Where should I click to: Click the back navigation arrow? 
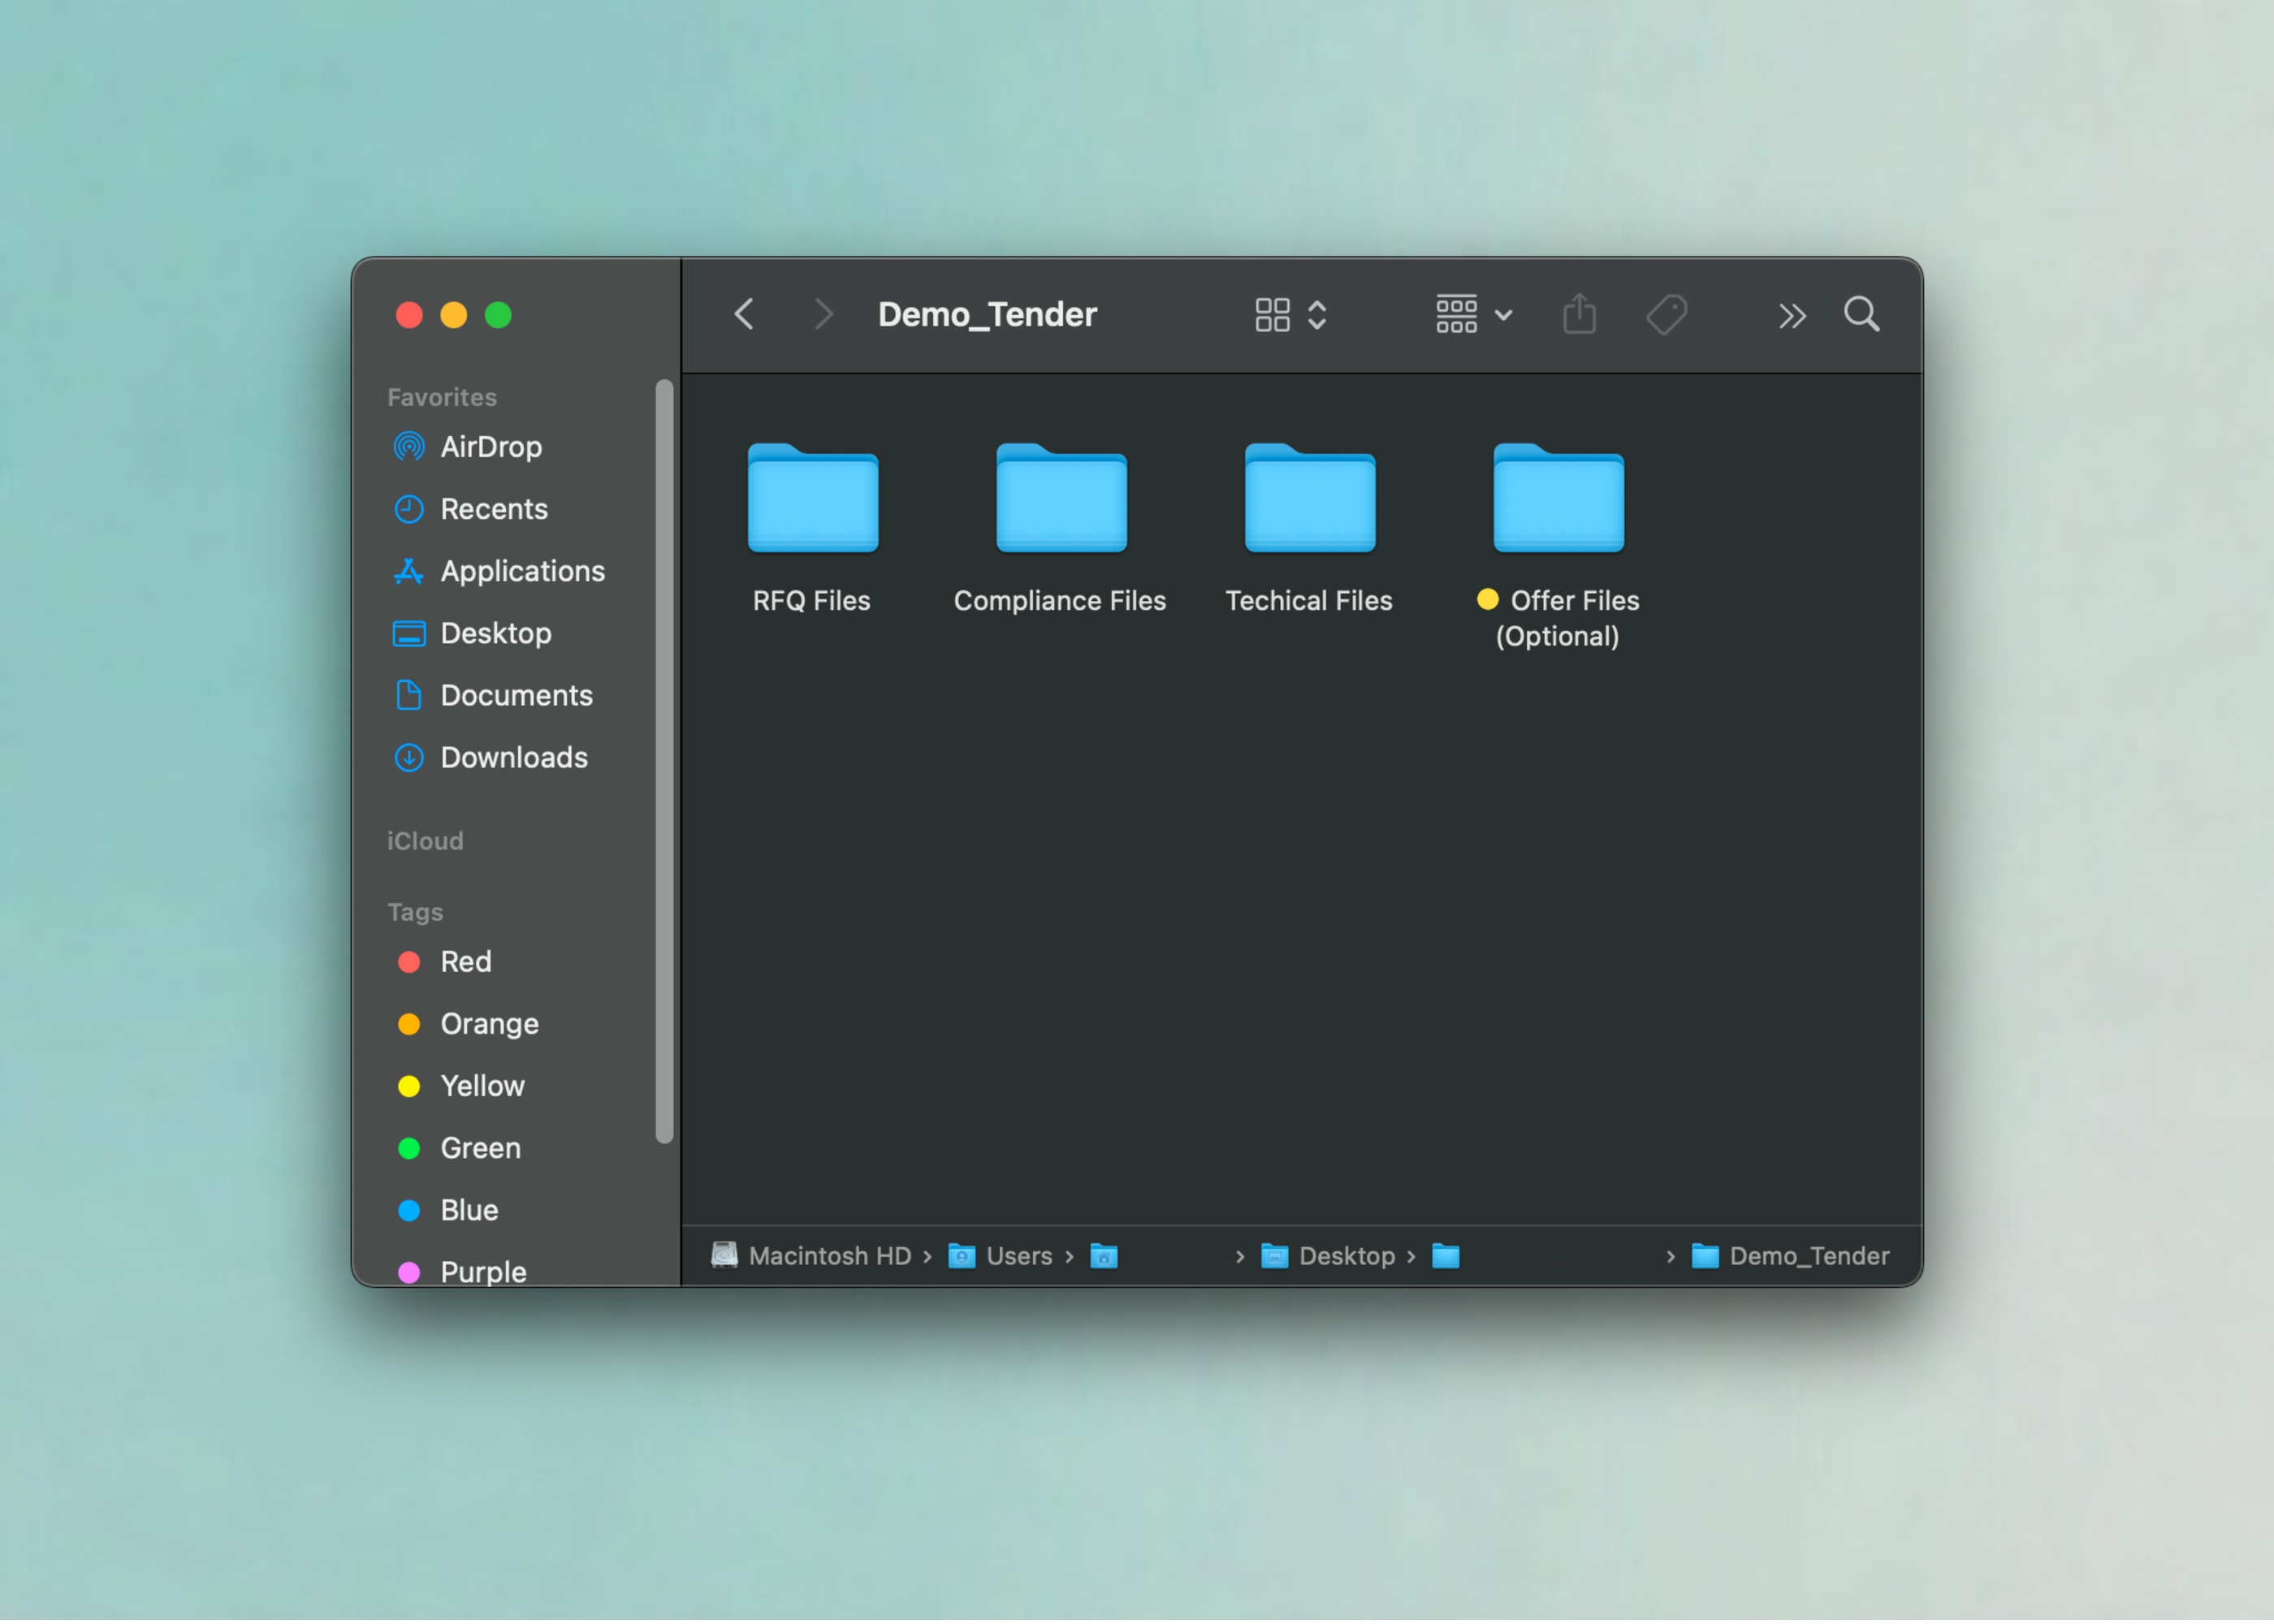744,315
